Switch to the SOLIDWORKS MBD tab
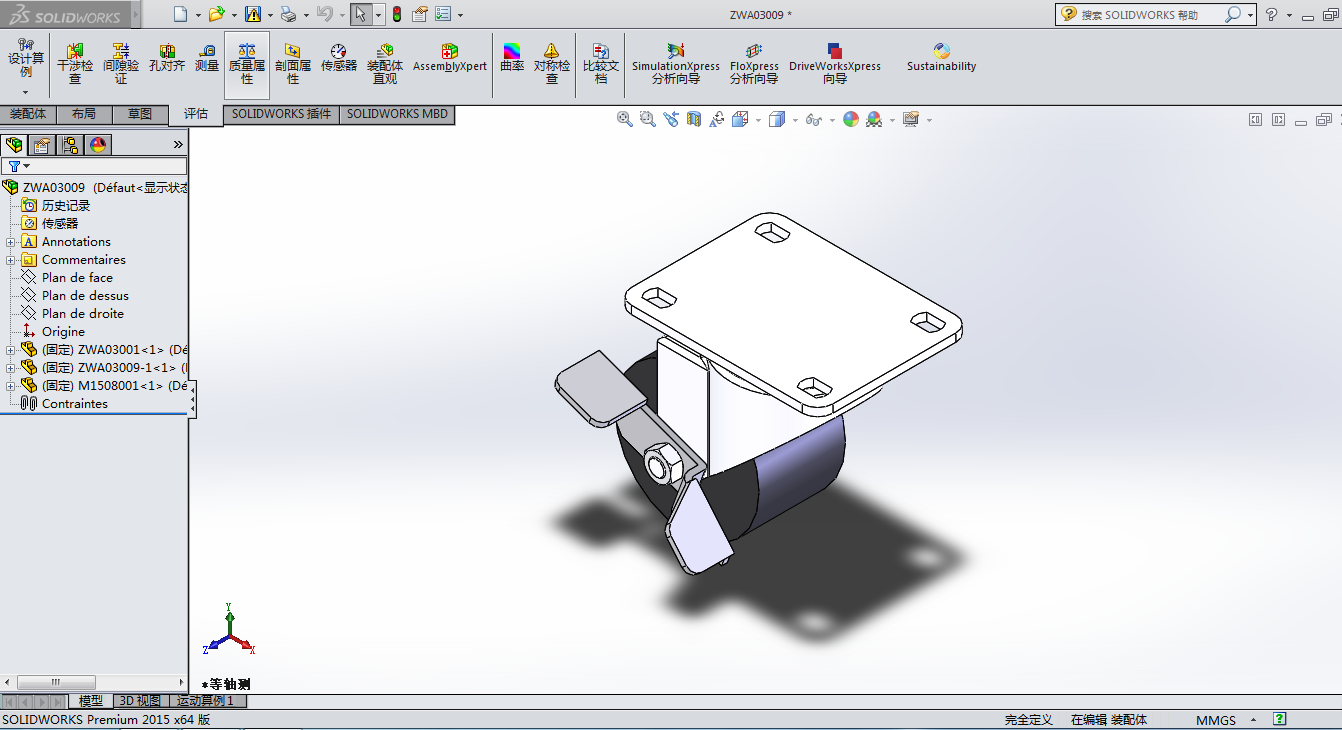 tap(397, 114)
